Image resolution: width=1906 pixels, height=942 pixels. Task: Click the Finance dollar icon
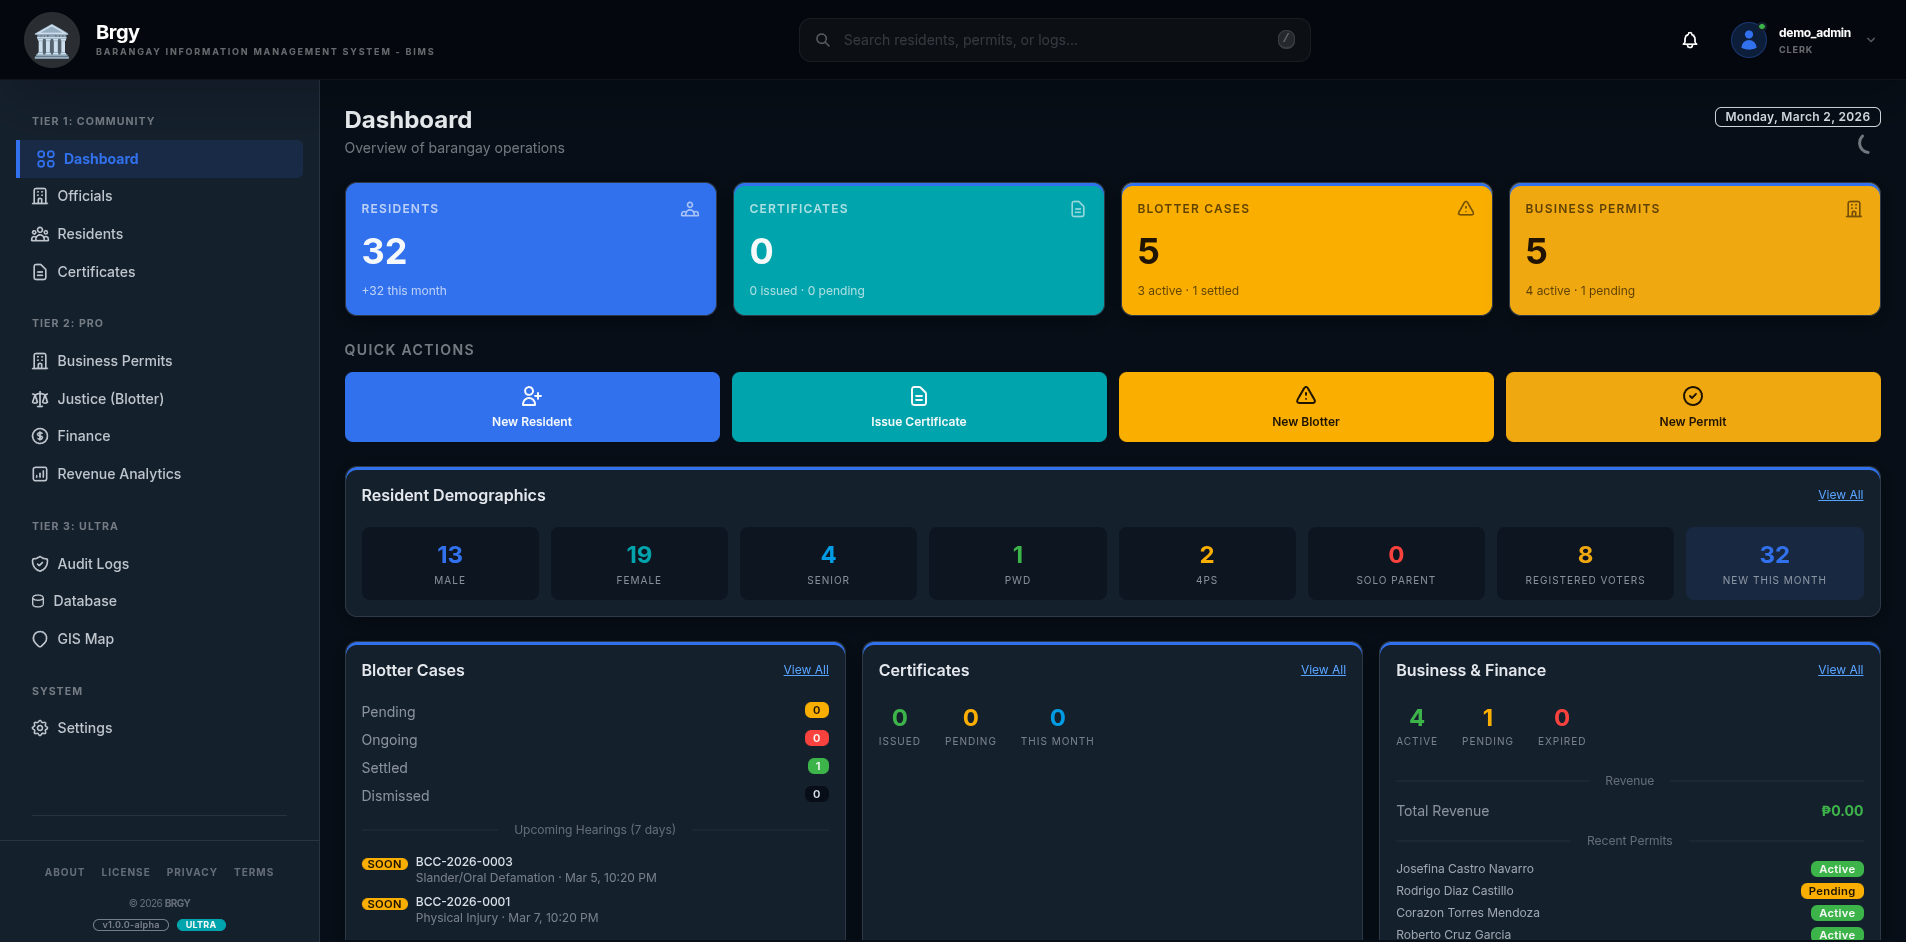40,436
